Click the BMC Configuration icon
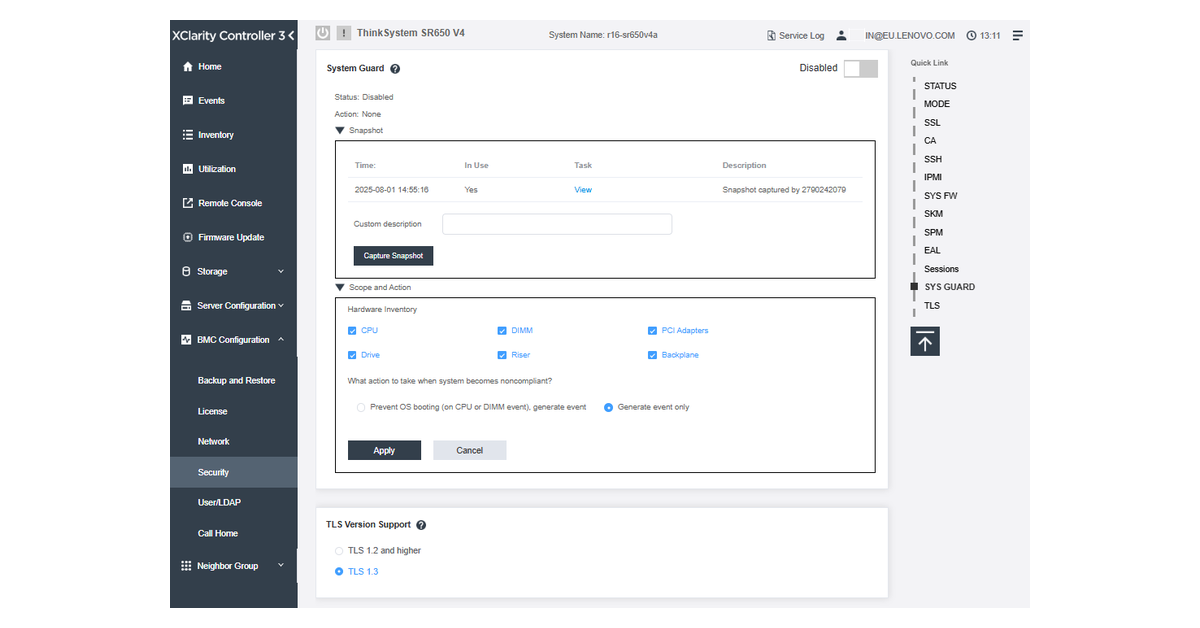1200x628 pixels. click(x=187, y=340)
